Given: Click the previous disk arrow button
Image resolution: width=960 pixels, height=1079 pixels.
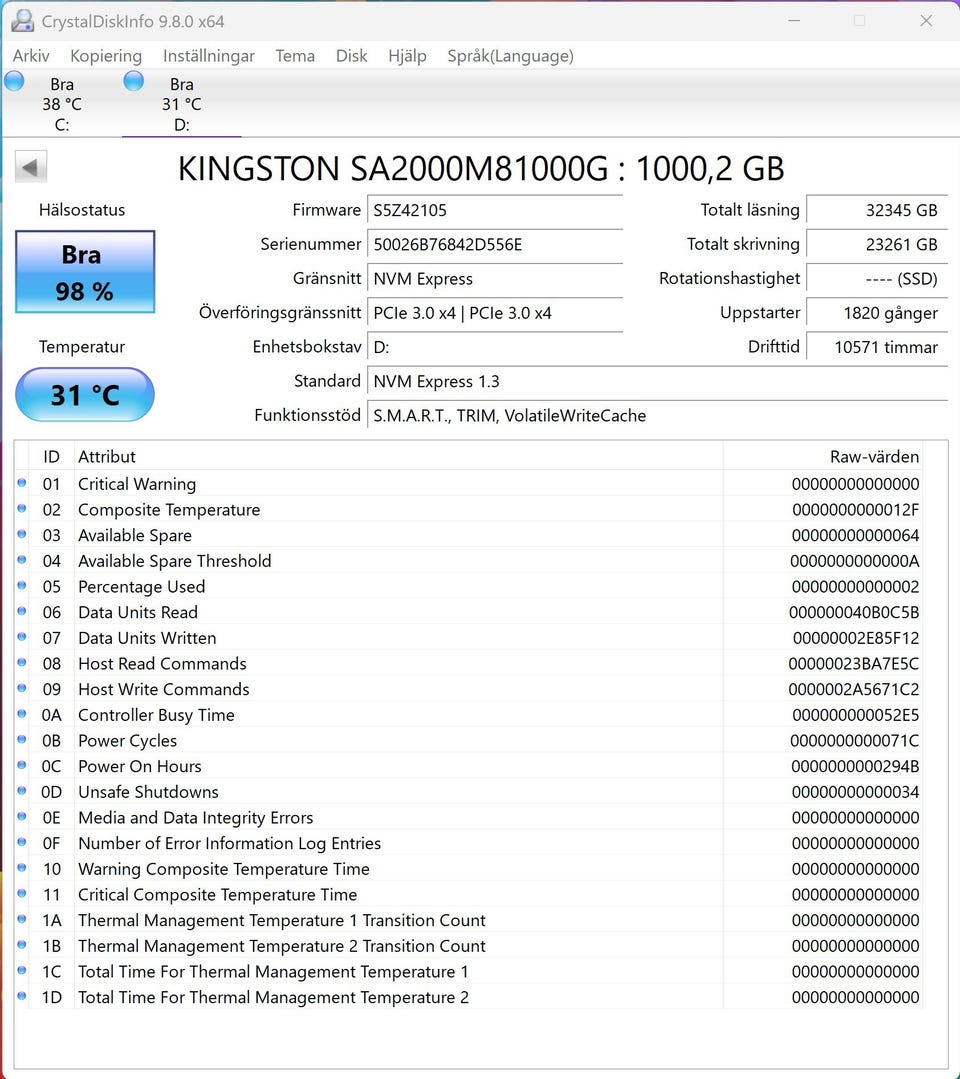Looking at the screenshot, I should 31,167.
